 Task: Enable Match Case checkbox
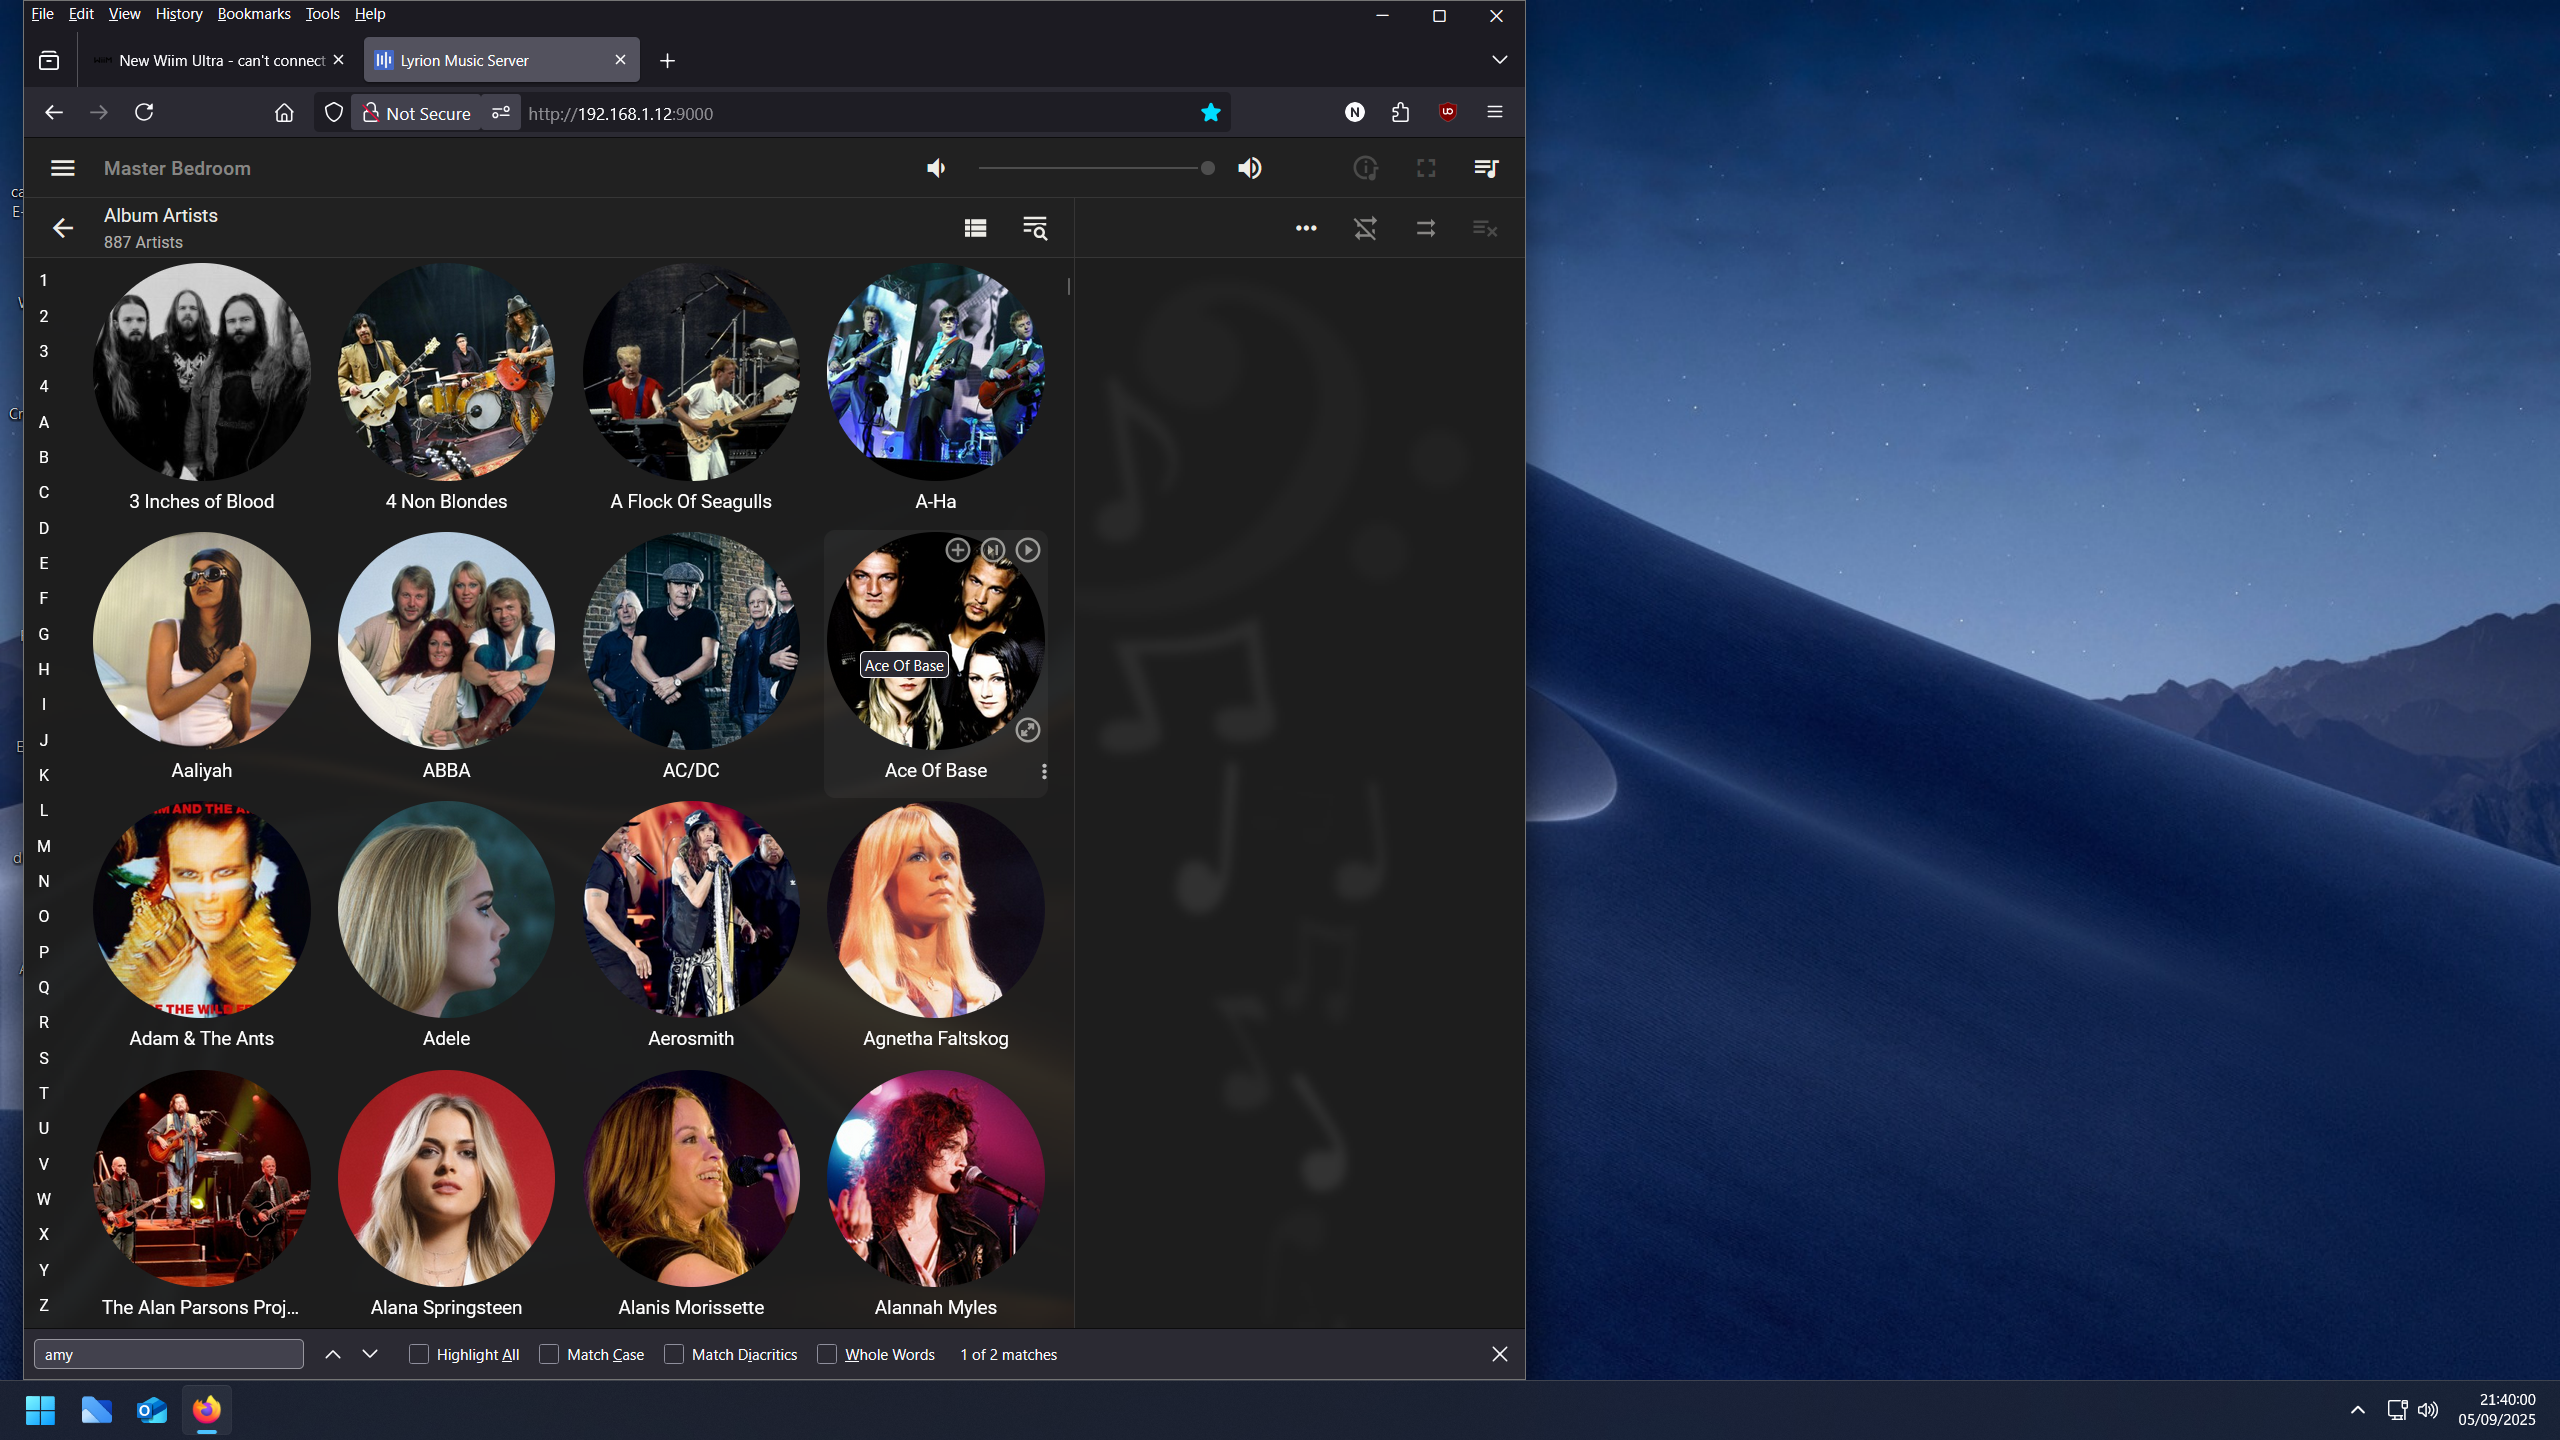click(549, 1354)
